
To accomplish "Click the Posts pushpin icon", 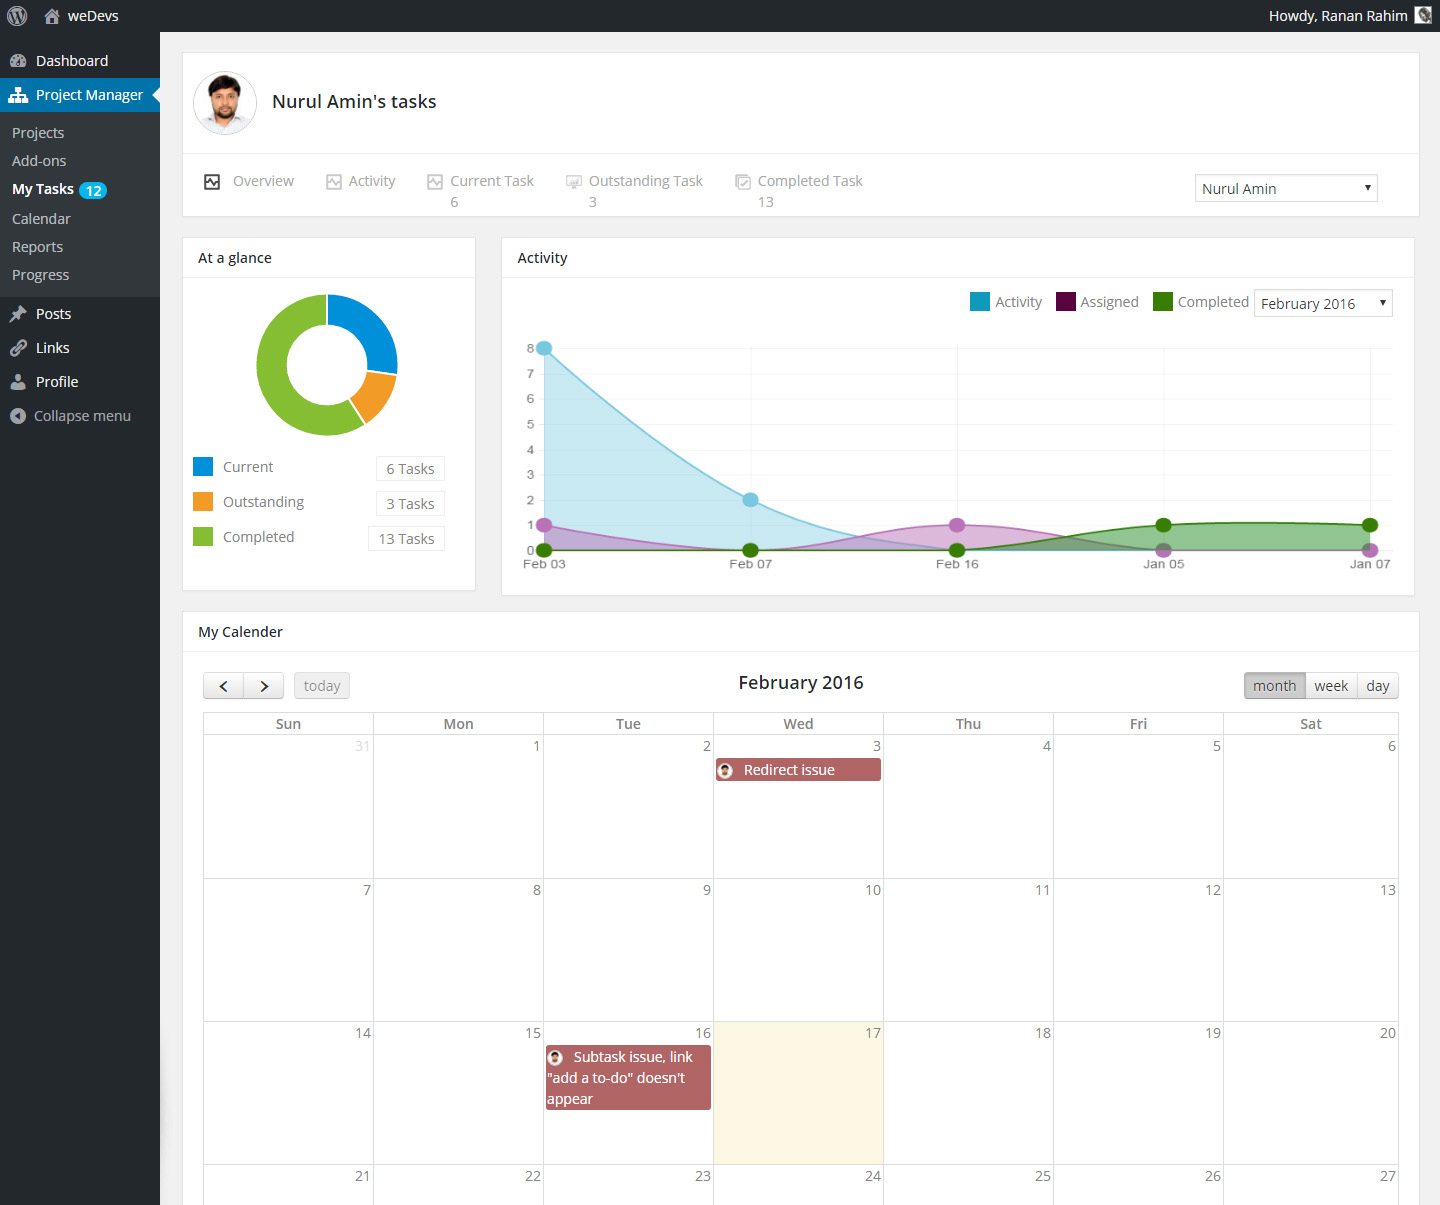I will click(18, 314).
